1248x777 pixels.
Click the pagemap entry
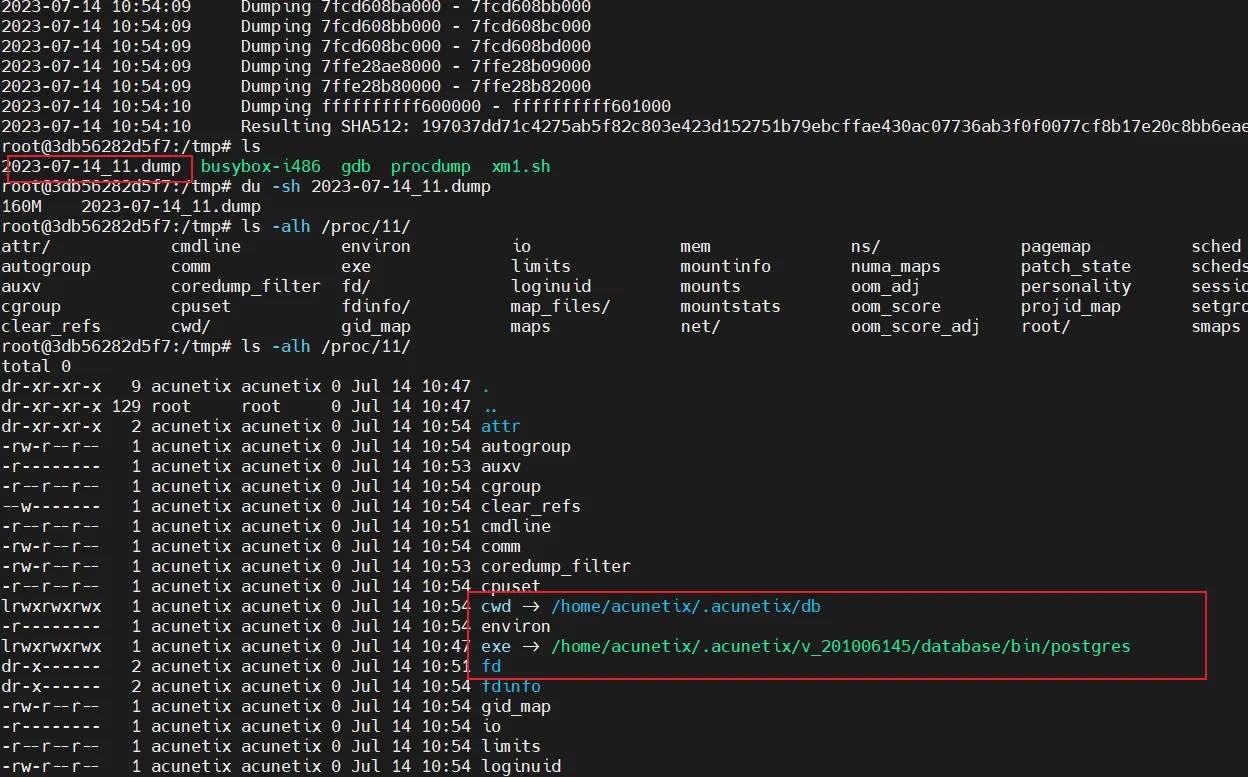click(x=1056, y=247)
